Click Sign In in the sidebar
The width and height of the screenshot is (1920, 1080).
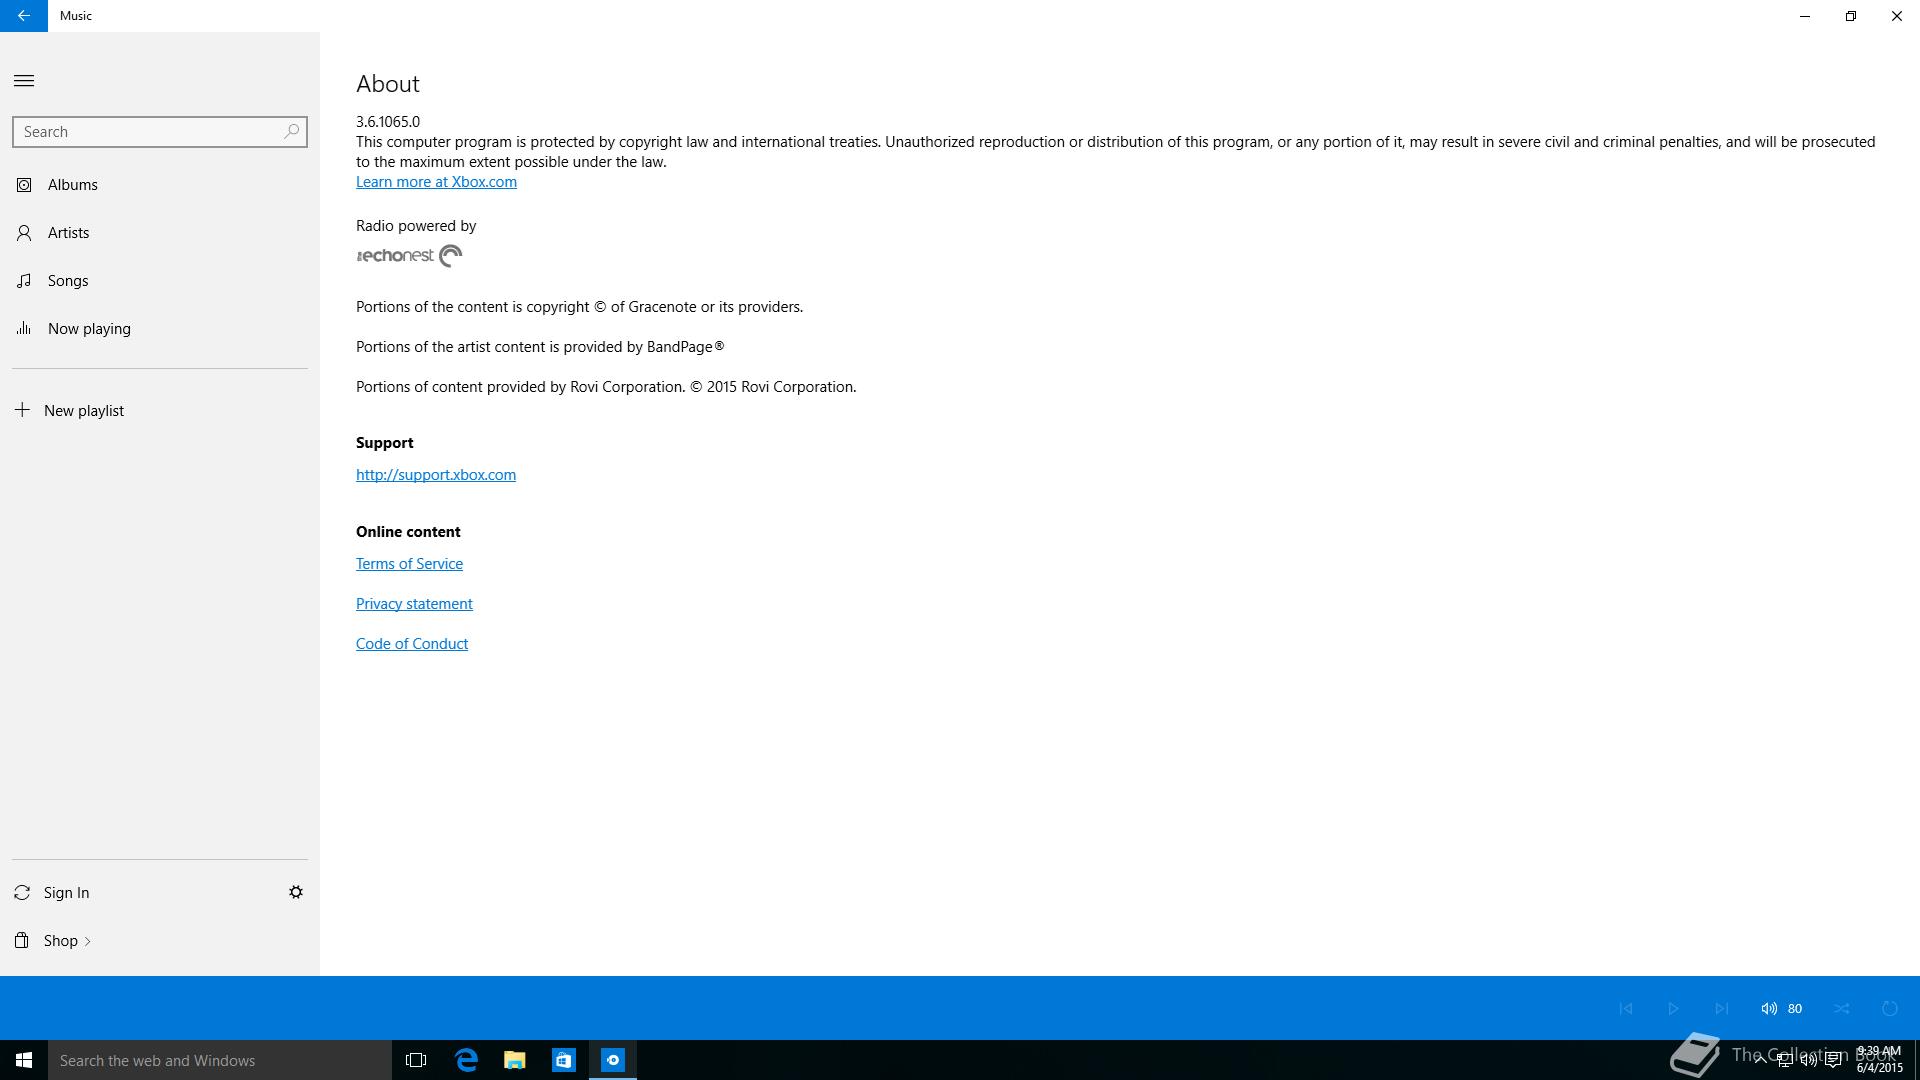tap(66, 893)
